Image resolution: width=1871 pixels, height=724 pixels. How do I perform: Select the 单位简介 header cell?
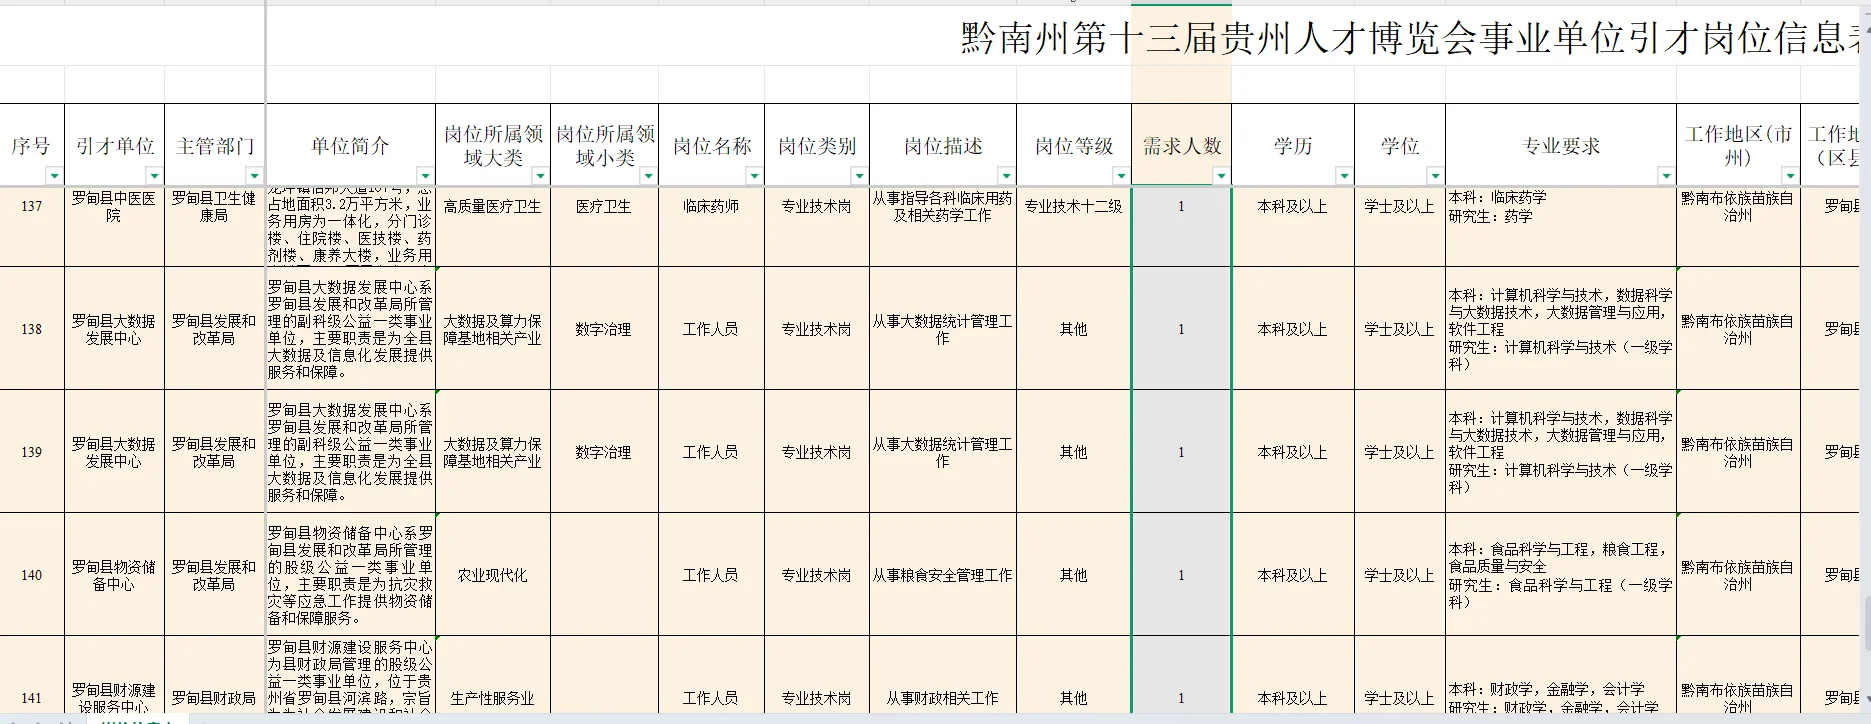pyautogui.click(x=350, y=146)
